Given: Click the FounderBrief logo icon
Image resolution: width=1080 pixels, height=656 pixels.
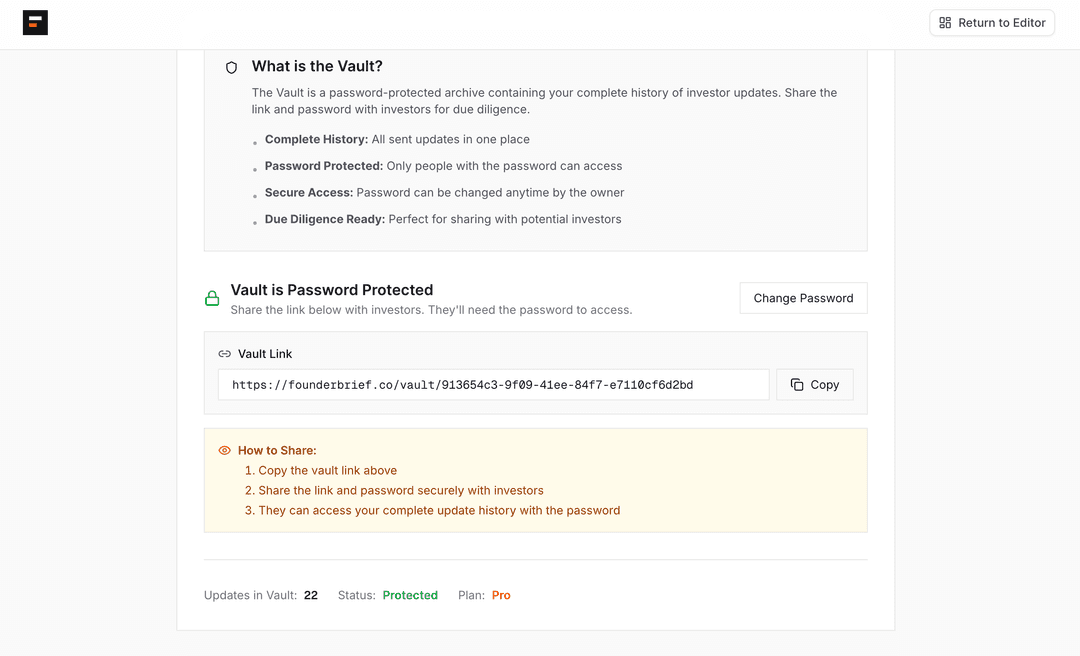Looking at the screenshot, I should [35, 23].
